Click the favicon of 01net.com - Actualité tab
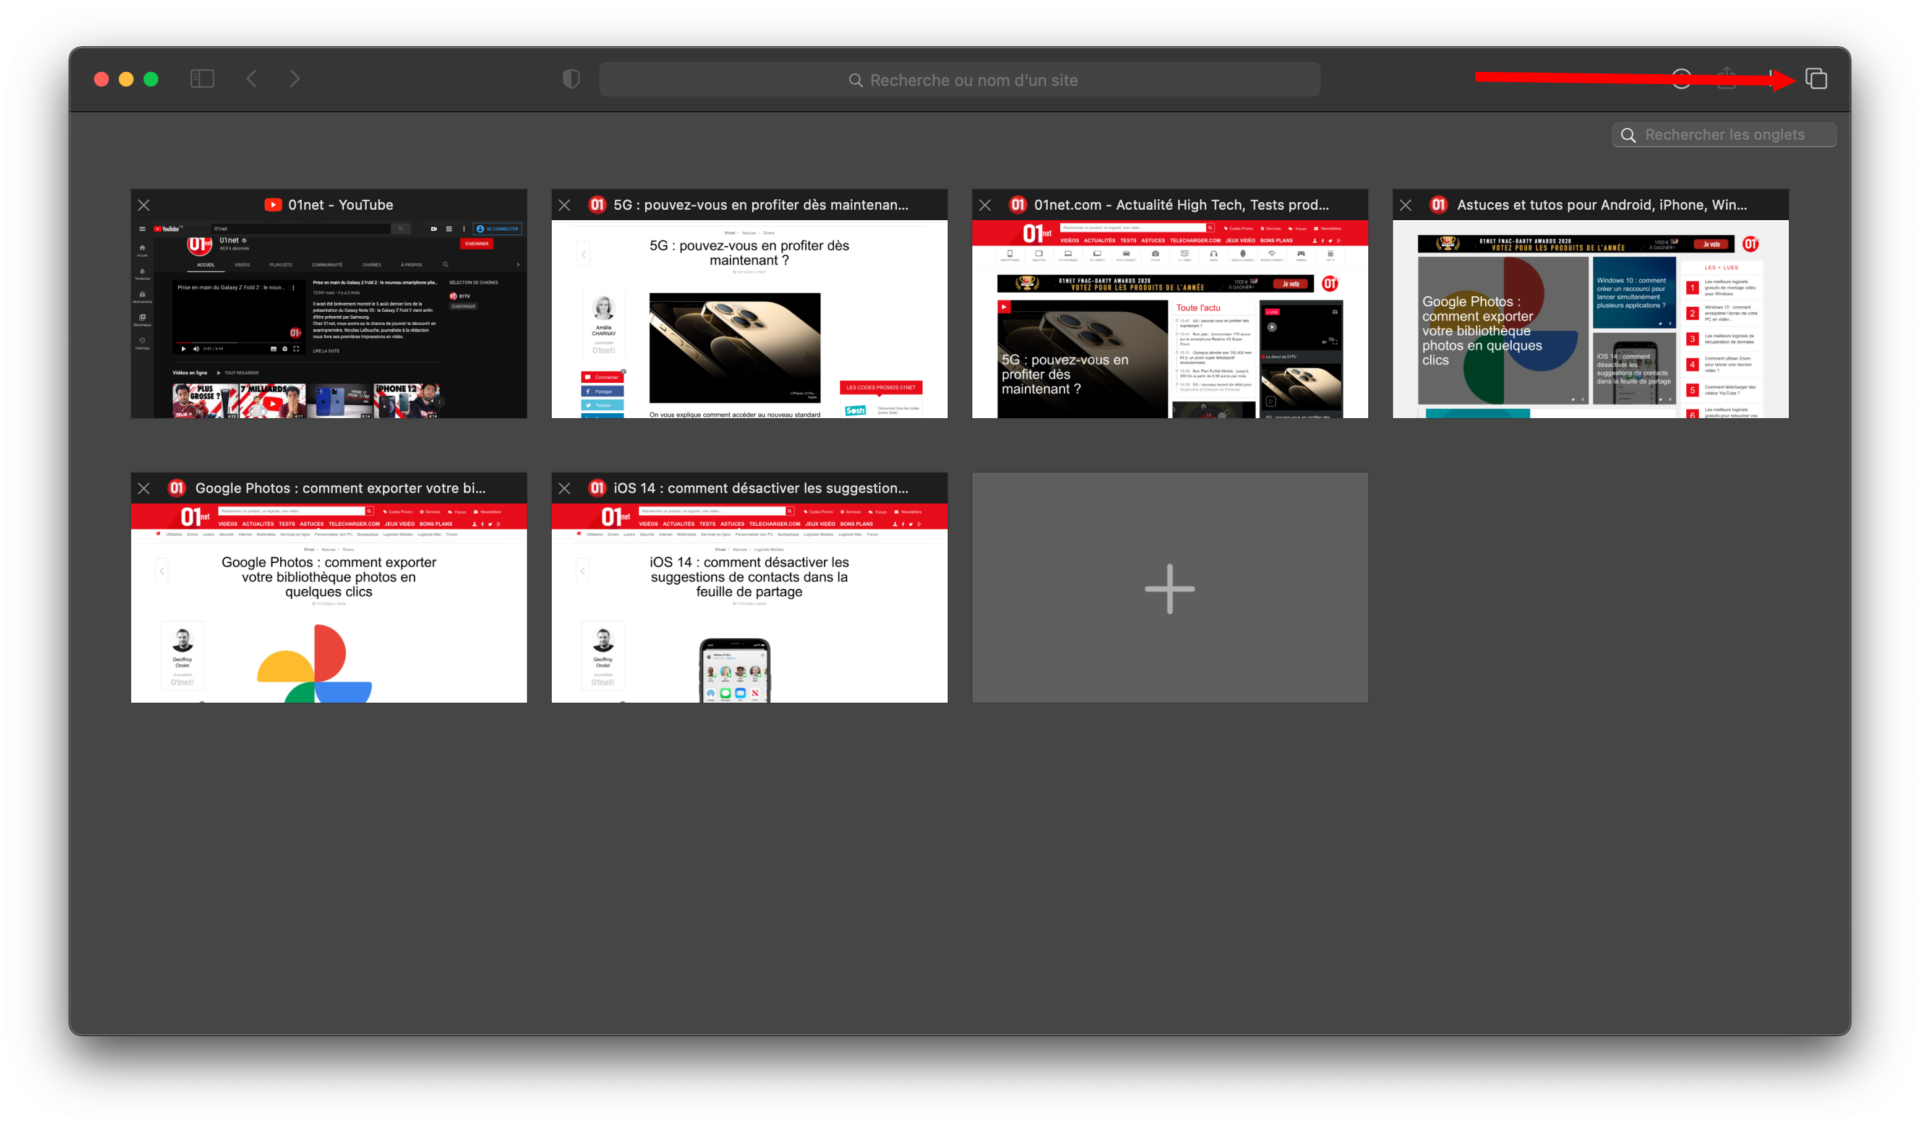The width and height of the screenshot is (1920, 1127). (1018, 205)
